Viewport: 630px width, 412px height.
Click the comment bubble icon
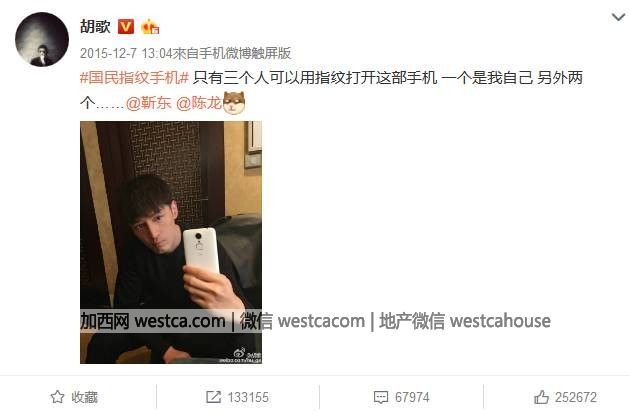(380, 398)
